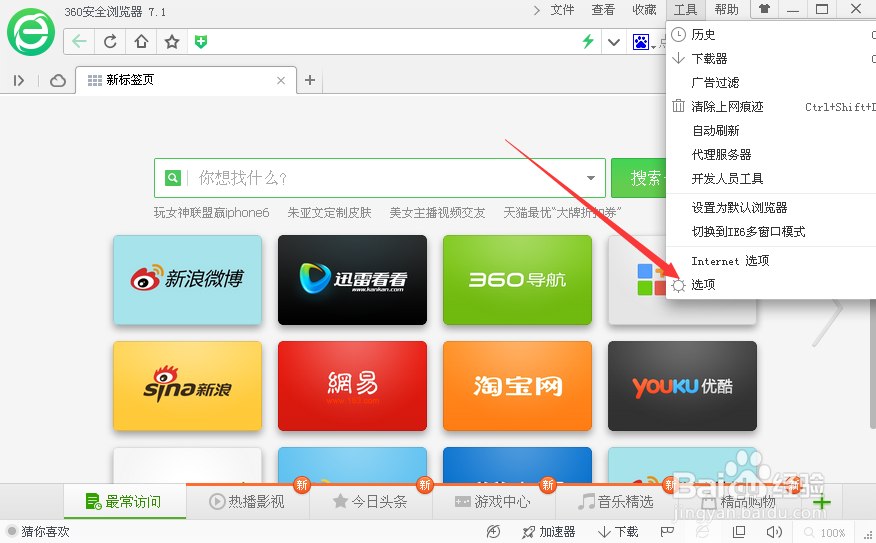Open the 文件 menu
This screenshot has width=876, height=543.
tap(562, 10)
